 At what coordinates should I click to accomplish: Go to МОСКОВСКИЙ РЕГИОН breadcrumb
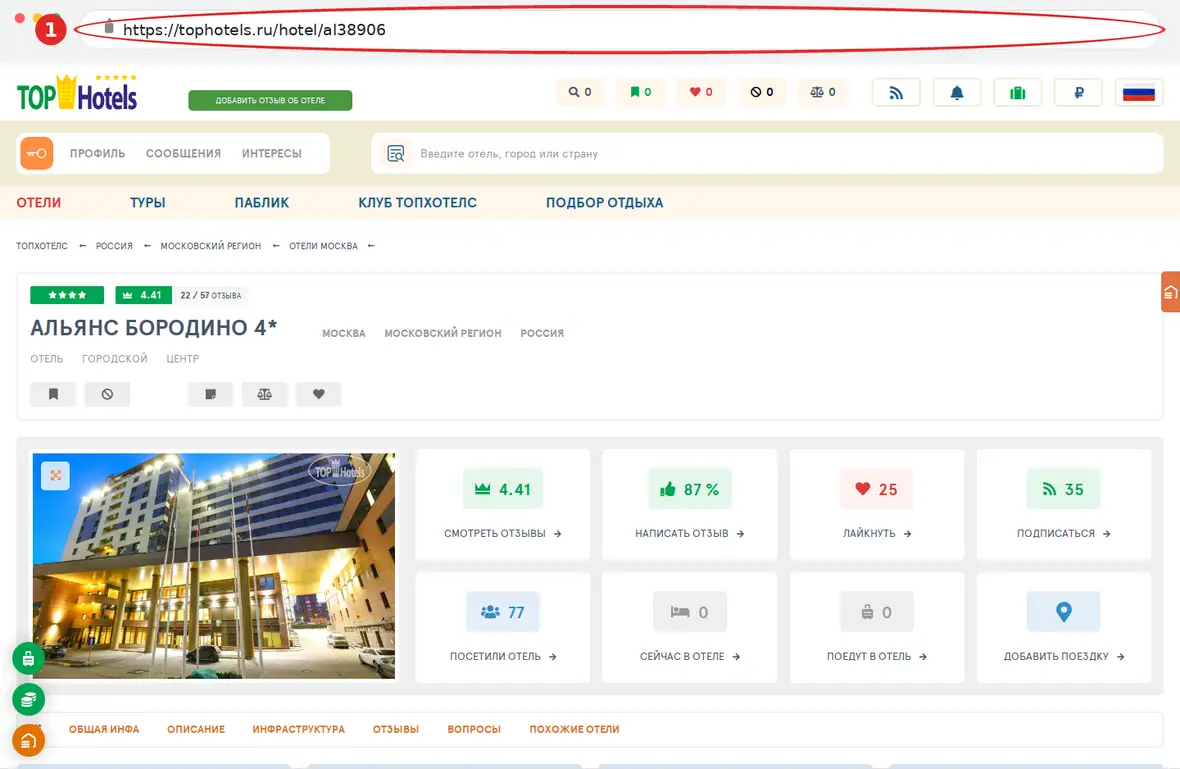(211, 246)
